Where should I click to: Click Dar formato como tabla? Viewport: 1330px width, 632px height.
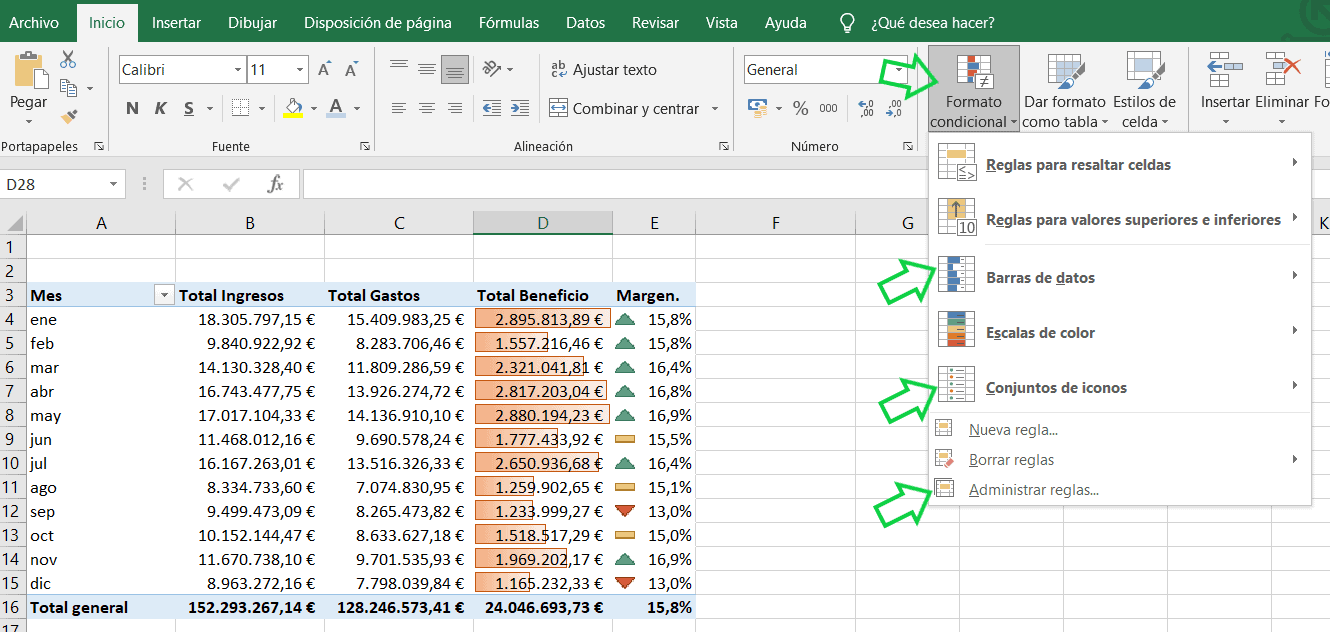click(x=1065, y=90)
